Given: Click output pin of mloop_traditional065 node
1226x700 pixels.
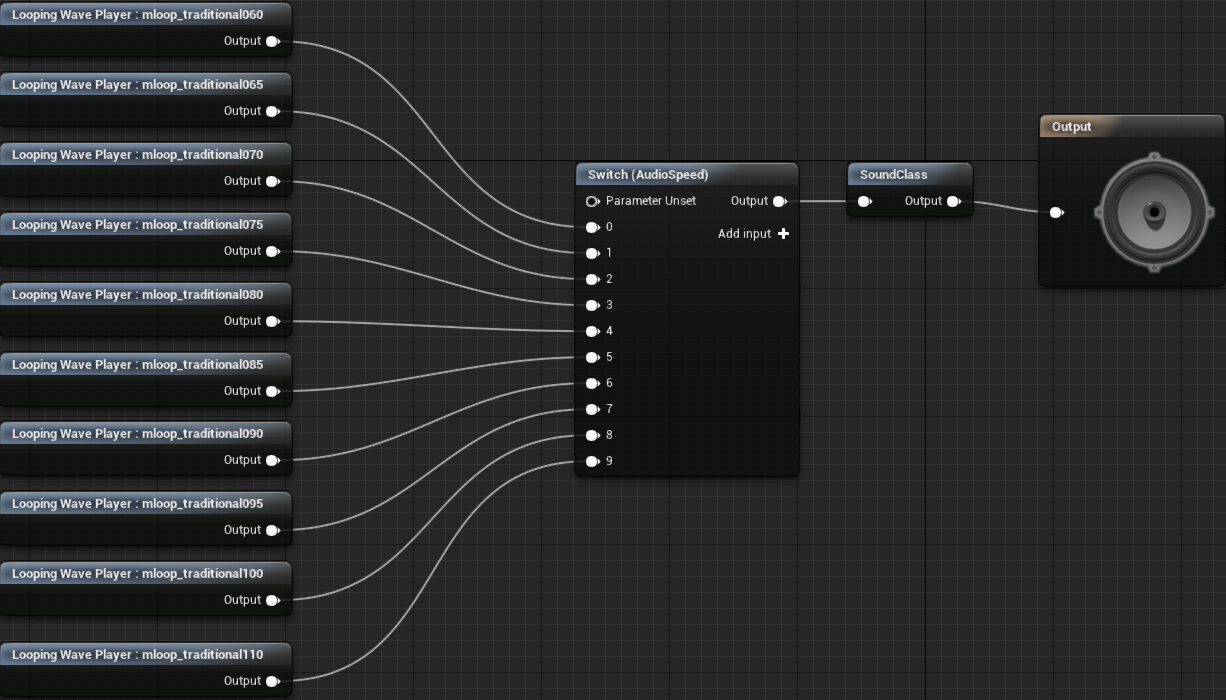Looking at the screenshot, I should 272,111.
